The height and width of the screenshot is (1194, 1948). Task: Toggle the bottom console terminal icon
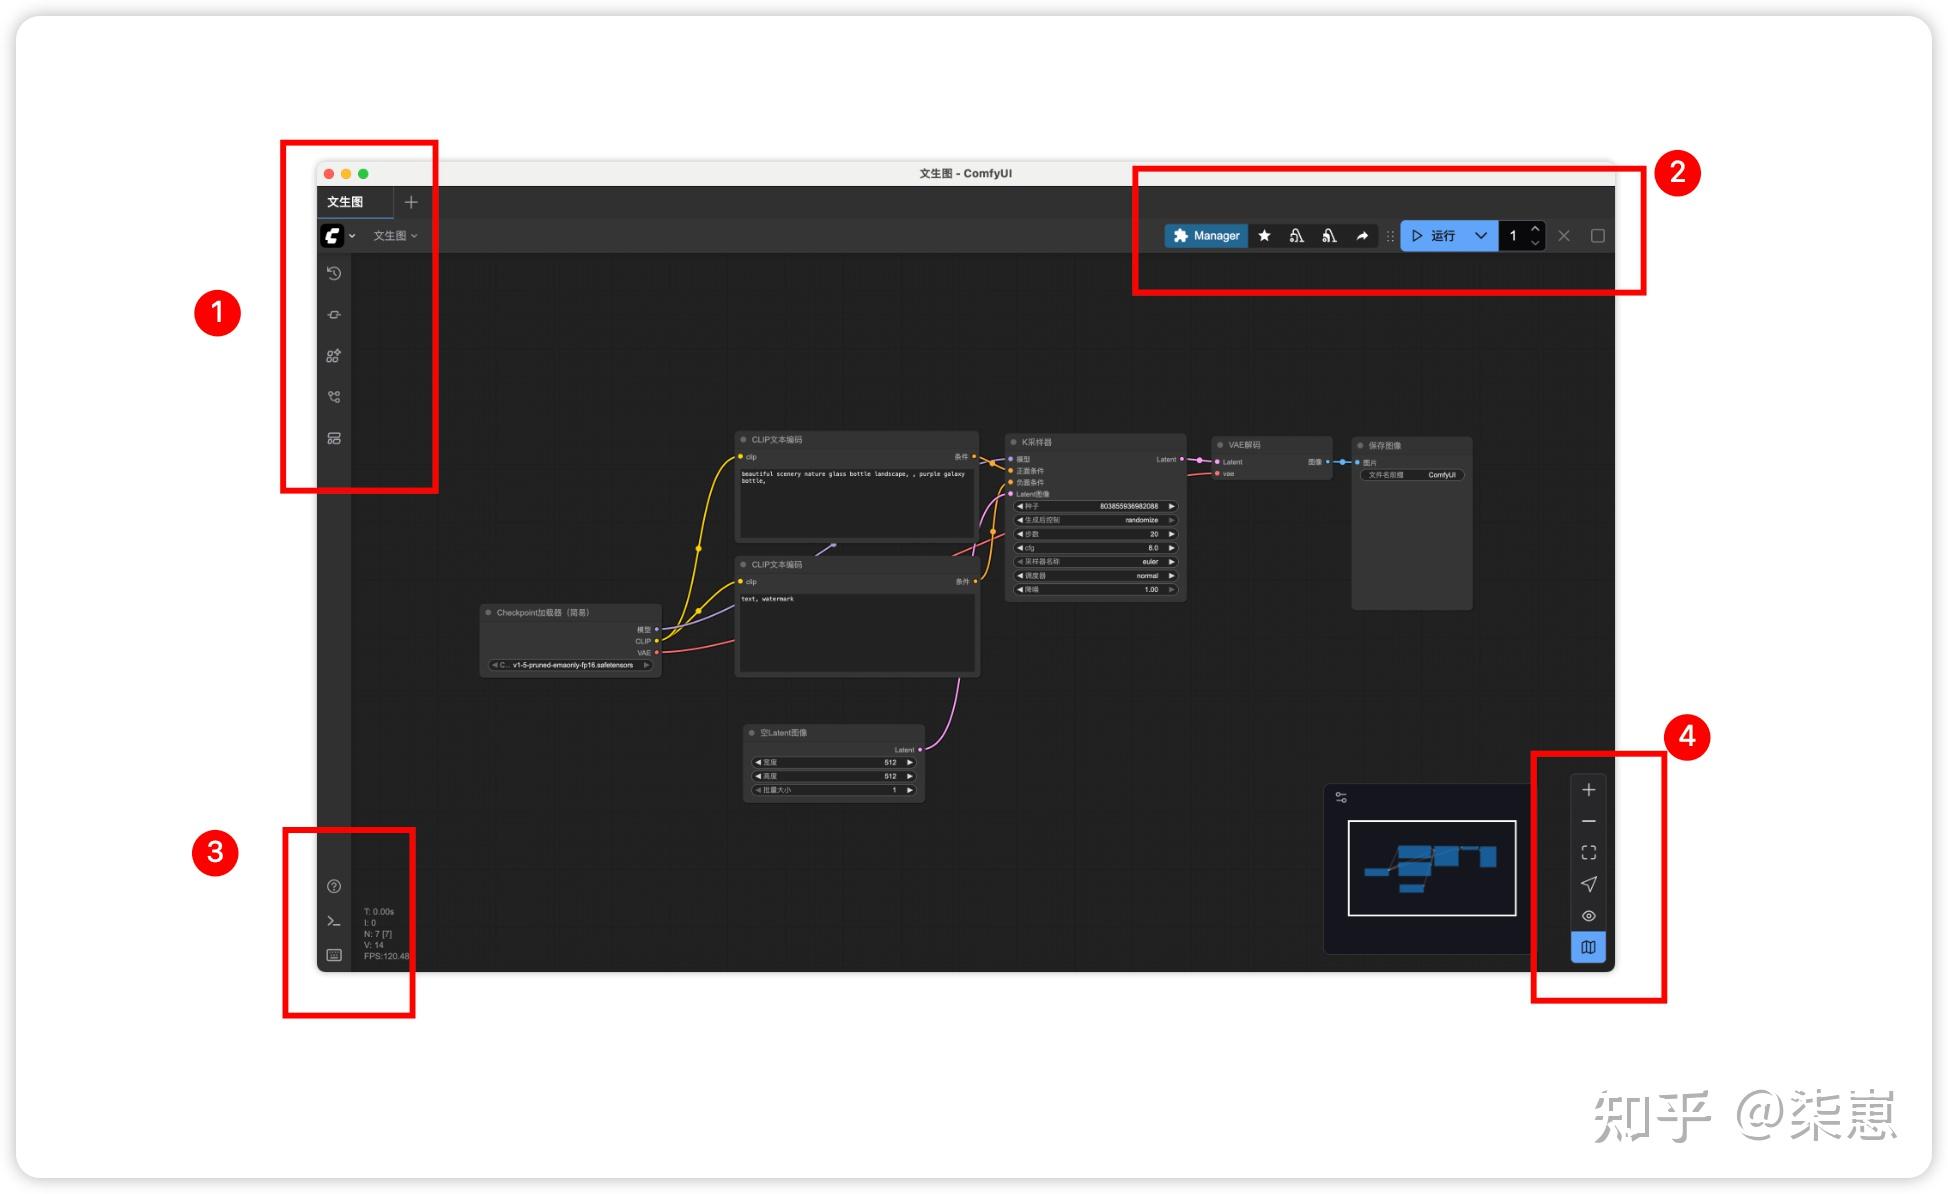click(334, 921)
